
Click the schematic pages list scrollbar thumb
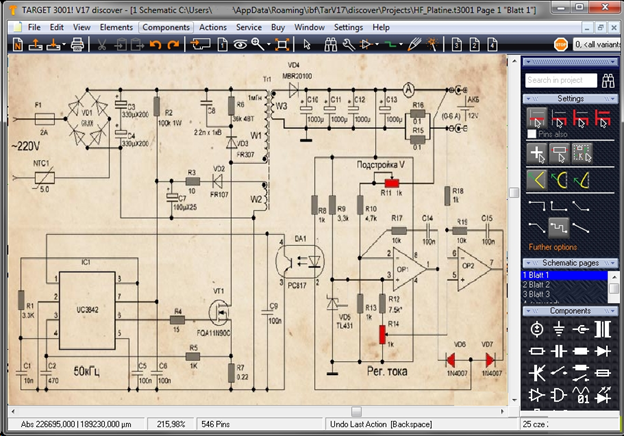click(x=614, y=288)
